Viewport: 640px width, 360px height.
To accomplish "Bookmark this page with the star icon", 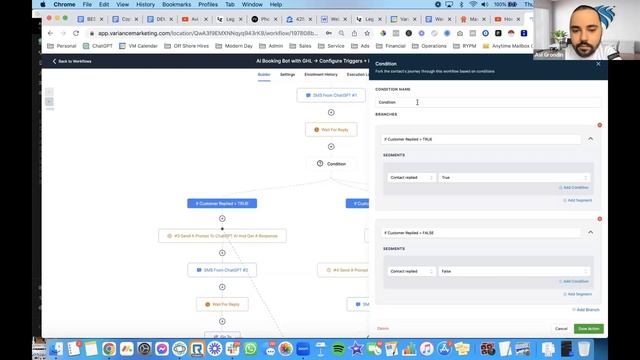I will (x=367, y=33).
